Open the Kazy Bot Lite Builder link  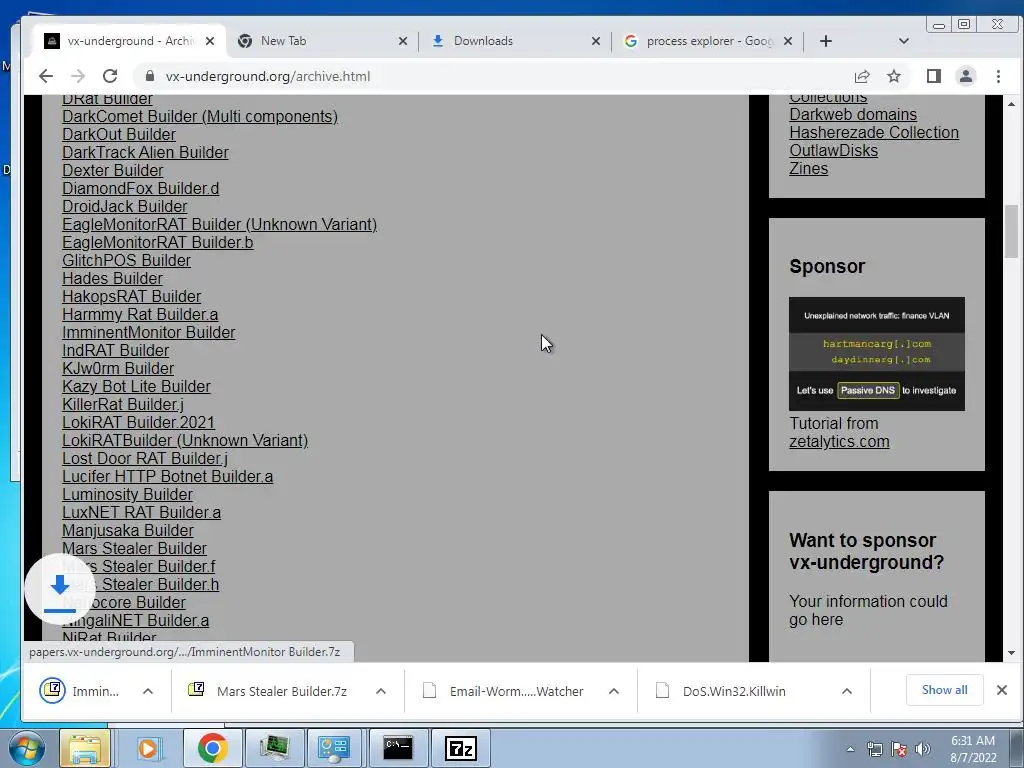[x=136, y=387]
